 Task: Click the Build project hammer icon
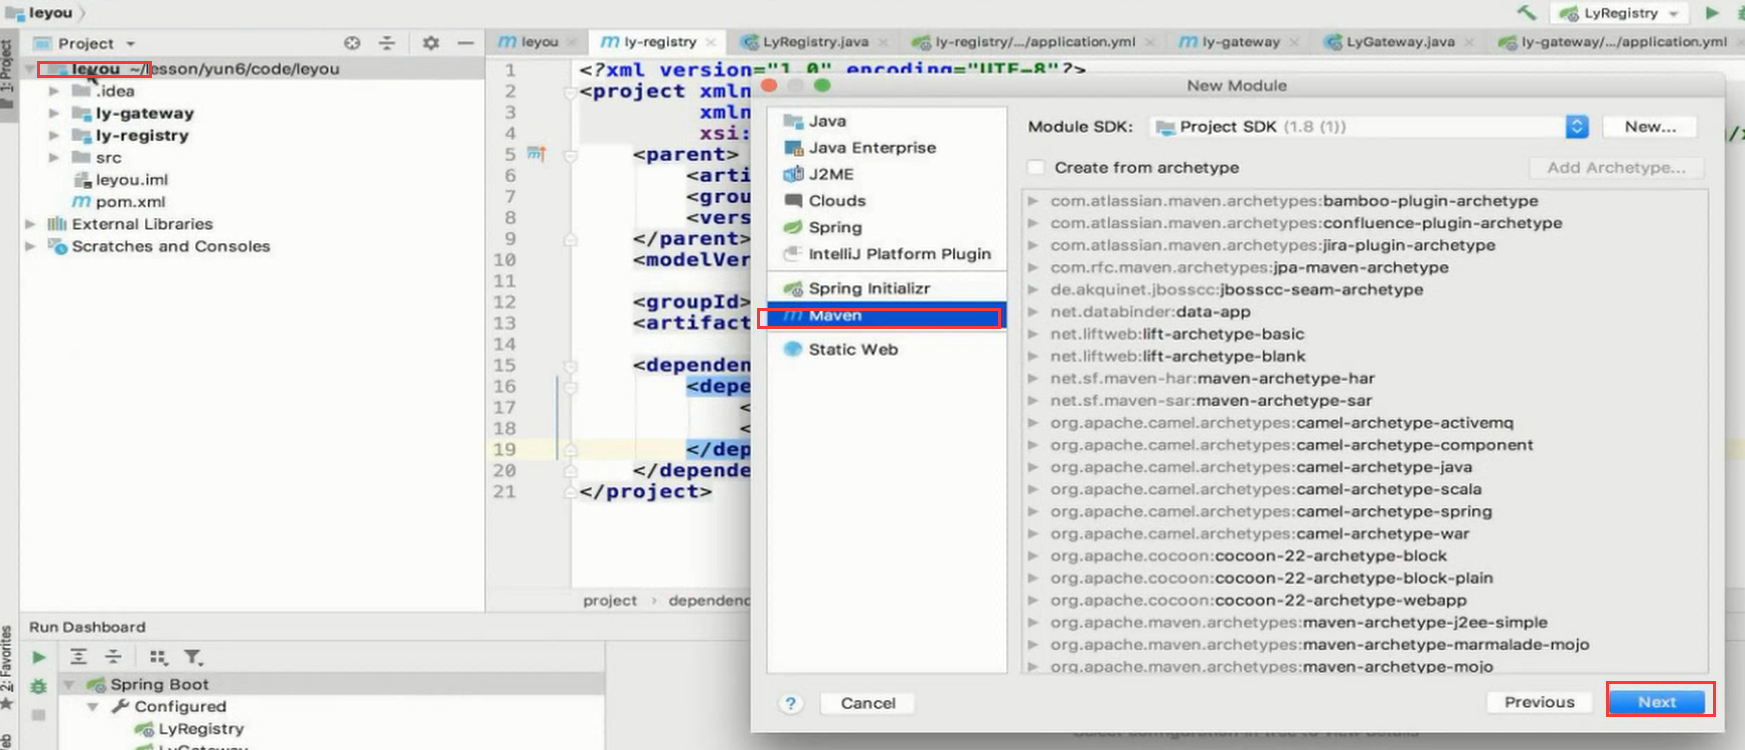[x=1526, y=13]
